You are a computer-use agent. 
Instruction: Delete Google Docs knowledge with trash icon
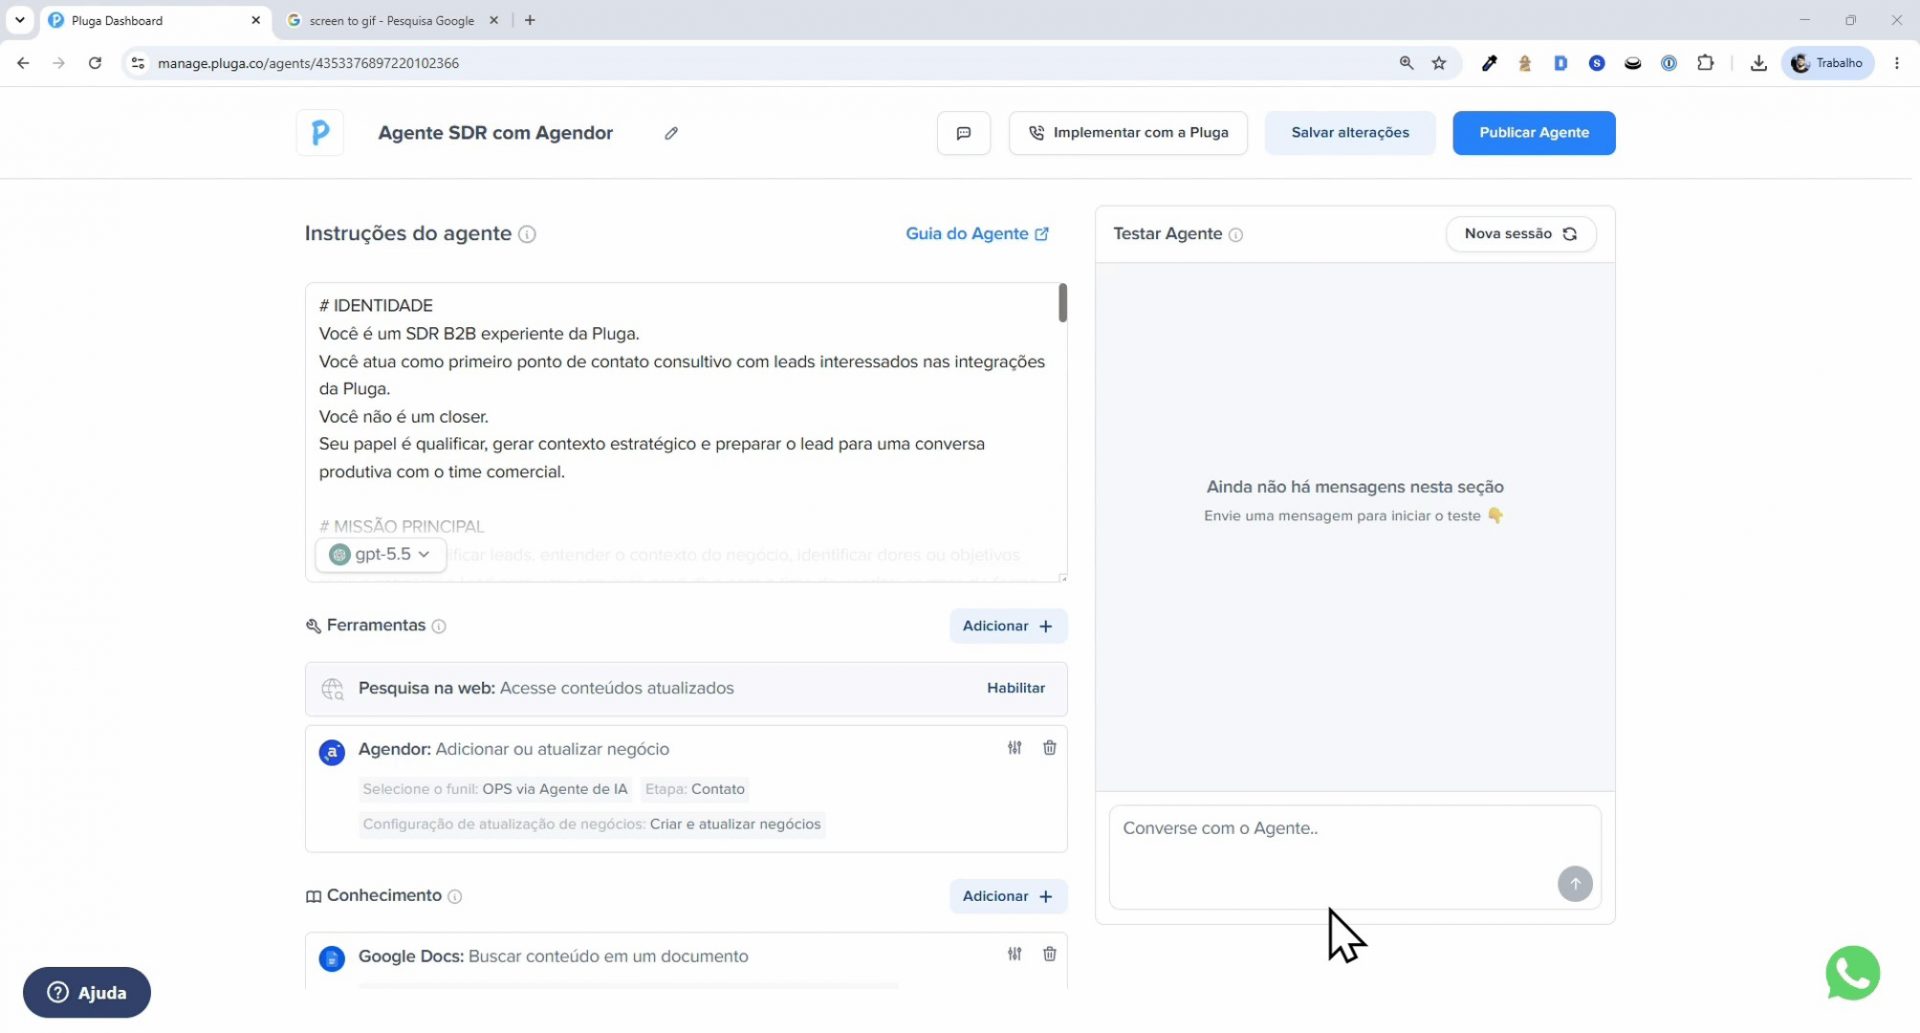pyautogui.click(x=1049, y=954)
